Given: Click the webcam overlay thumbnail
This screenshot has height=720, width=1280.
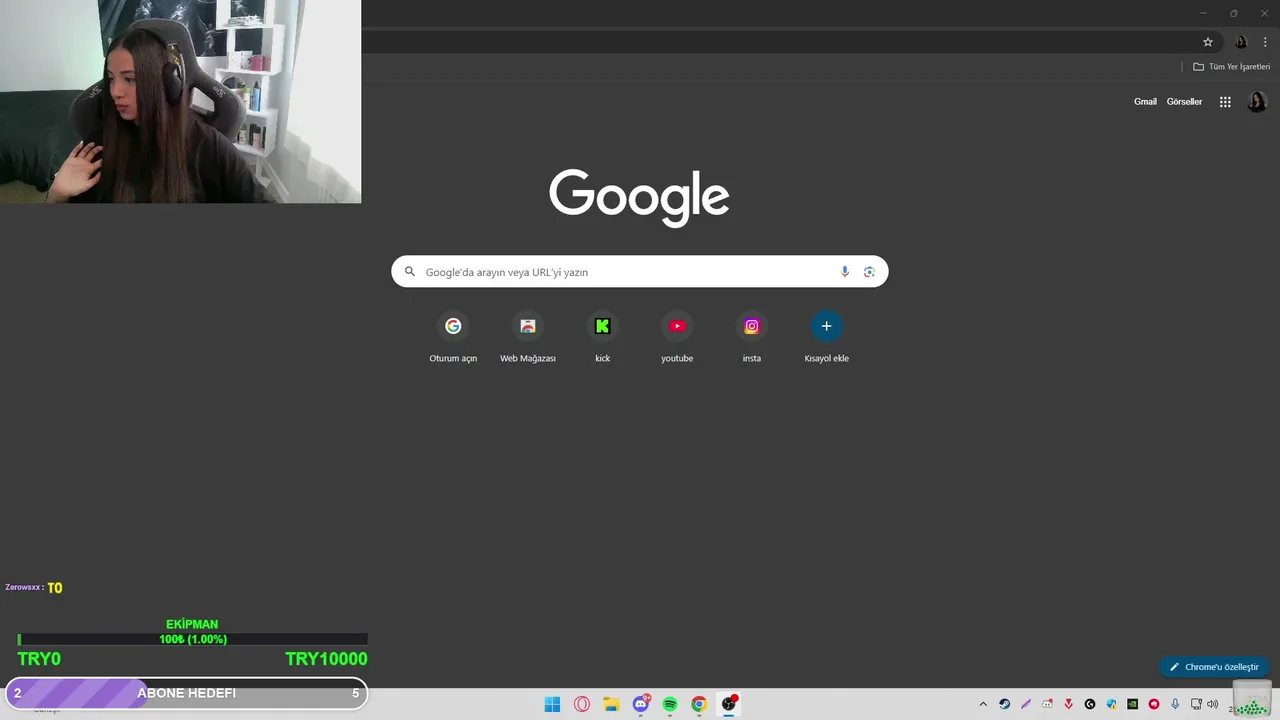Looking at the screenshot, I should click(180, 101).
